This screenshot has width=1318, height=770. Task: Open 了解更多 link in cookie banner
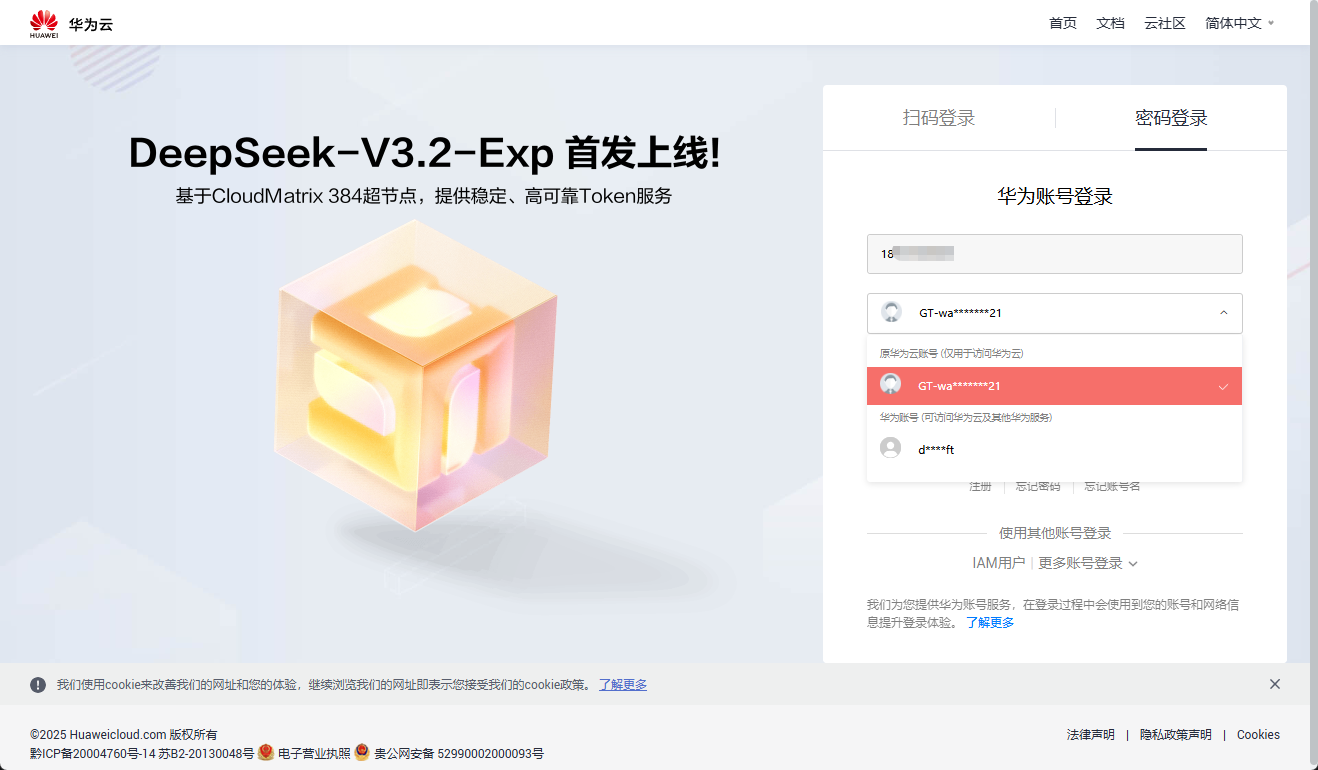tap(623, 685)
